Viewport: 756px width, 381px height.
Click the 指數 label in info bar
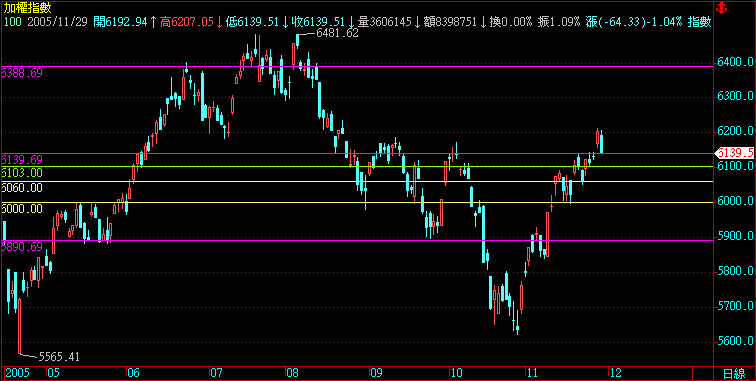click(x=700, y=22)
